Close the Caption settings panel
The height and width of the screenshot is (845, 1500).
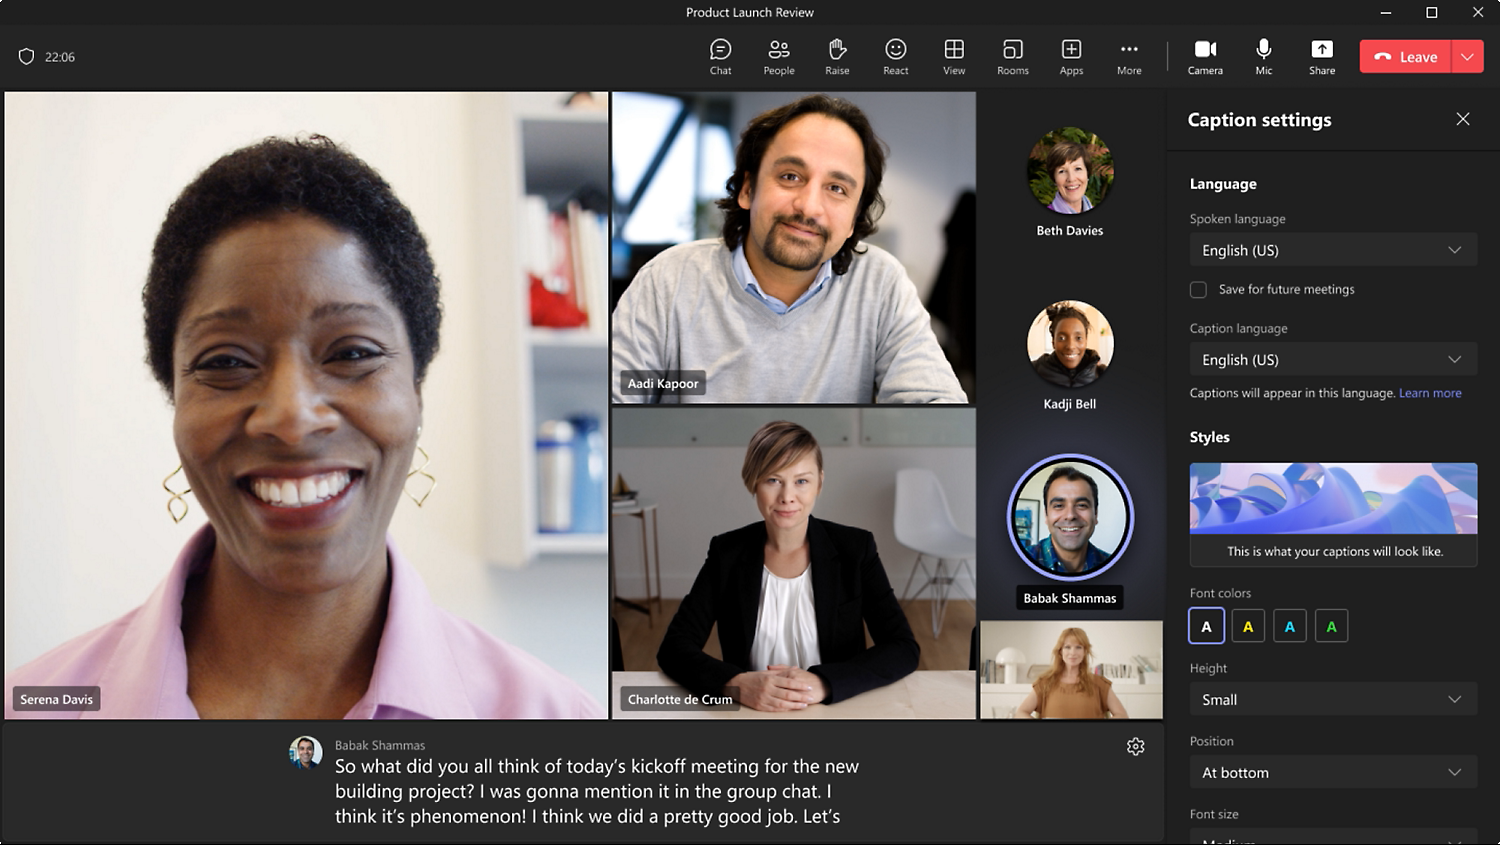1462,119
